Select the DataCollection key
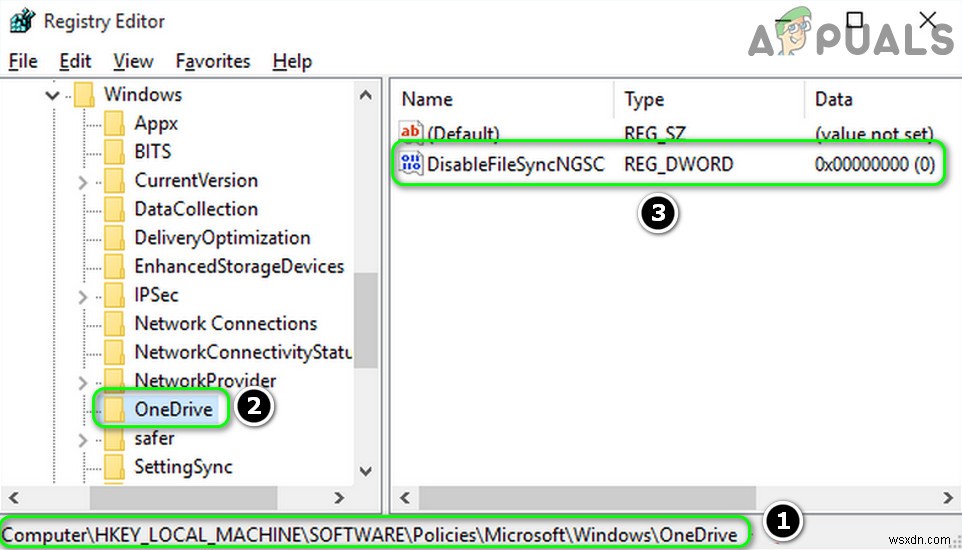The image size is (962, 550). pyautogui.click(x=196, y=209)
